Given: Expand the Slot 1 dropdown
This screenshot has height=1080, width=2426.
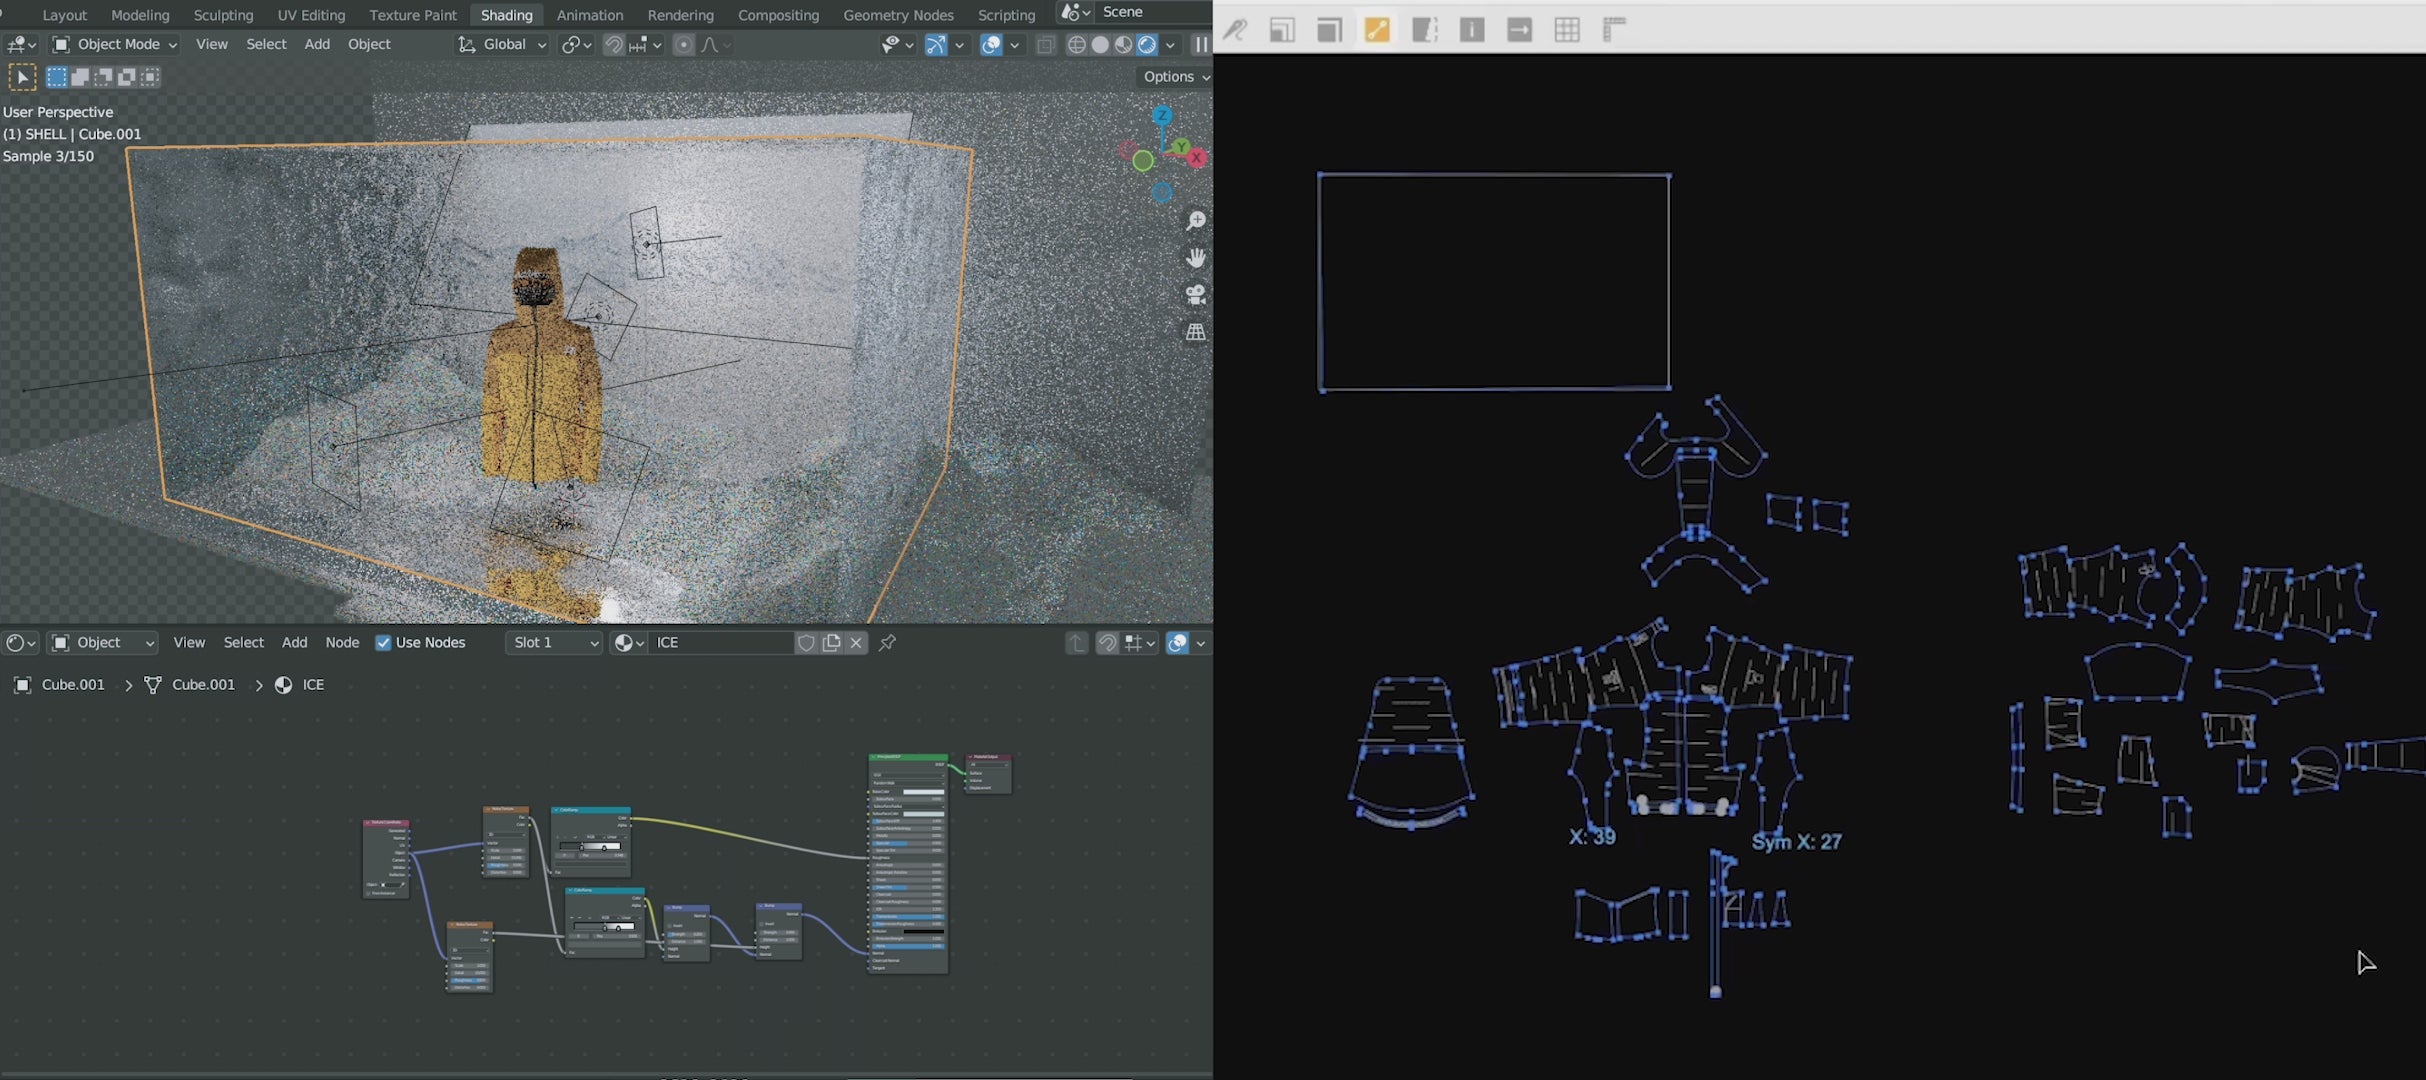Looking at the screenshot, I should [555, 643].
